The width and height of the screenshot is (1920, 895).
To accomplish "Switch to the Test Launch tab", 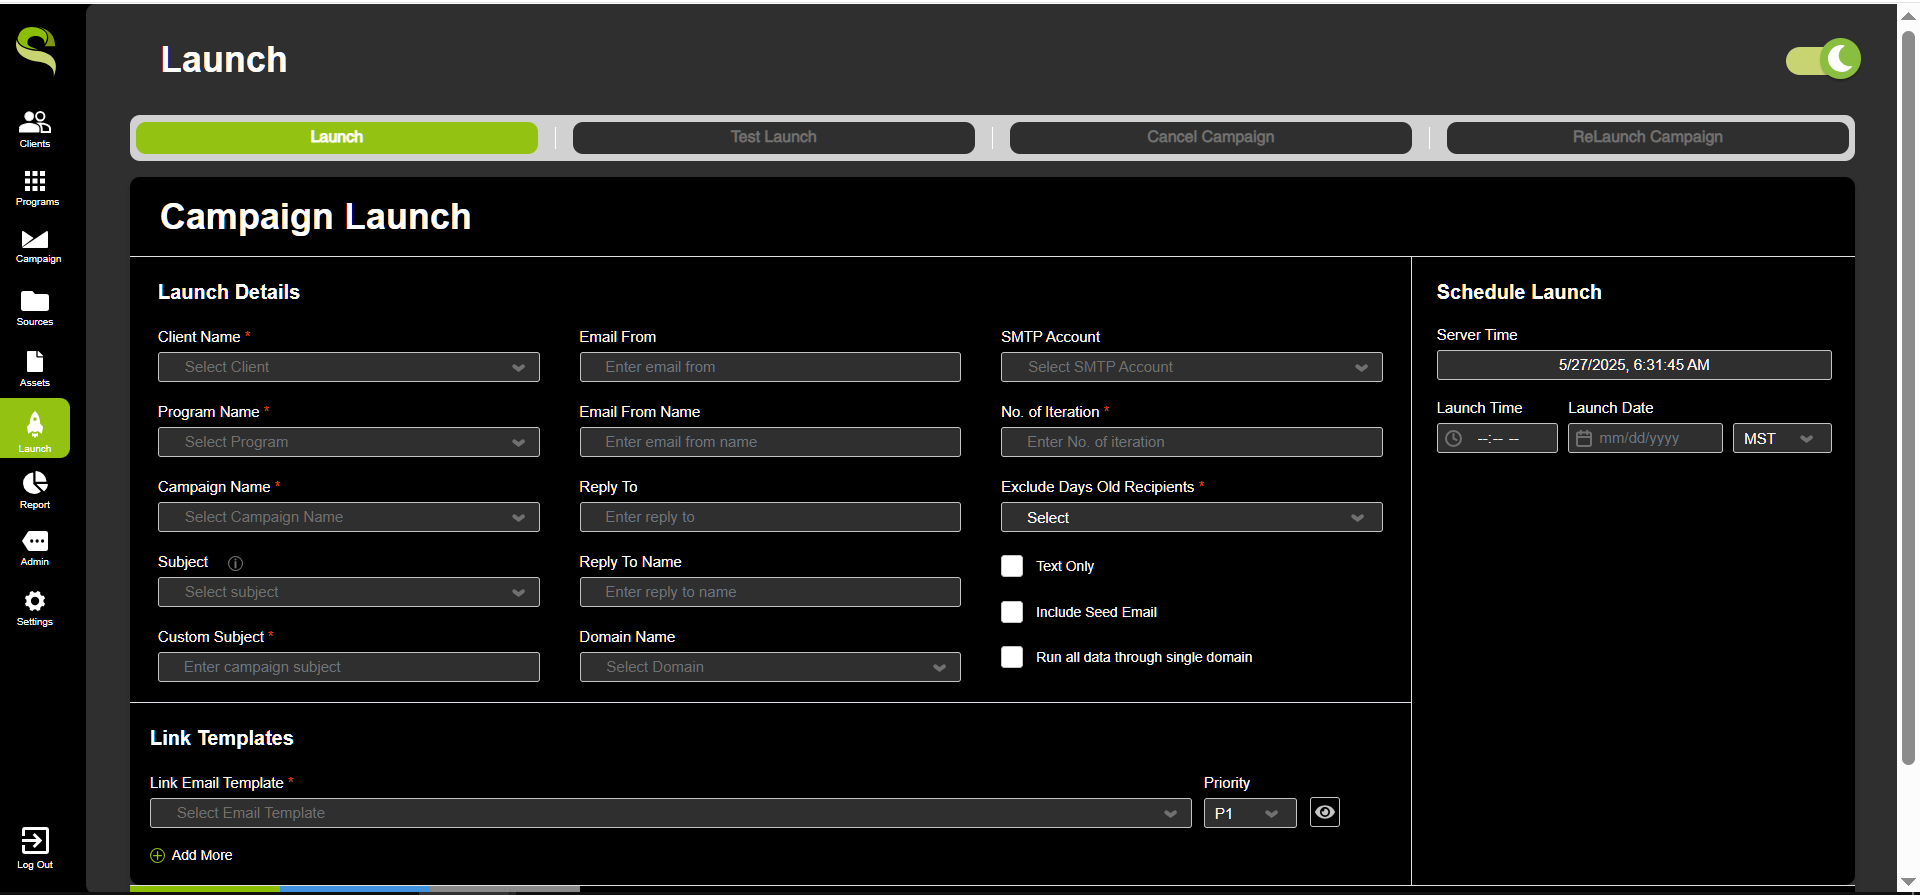I will point(773,137).
